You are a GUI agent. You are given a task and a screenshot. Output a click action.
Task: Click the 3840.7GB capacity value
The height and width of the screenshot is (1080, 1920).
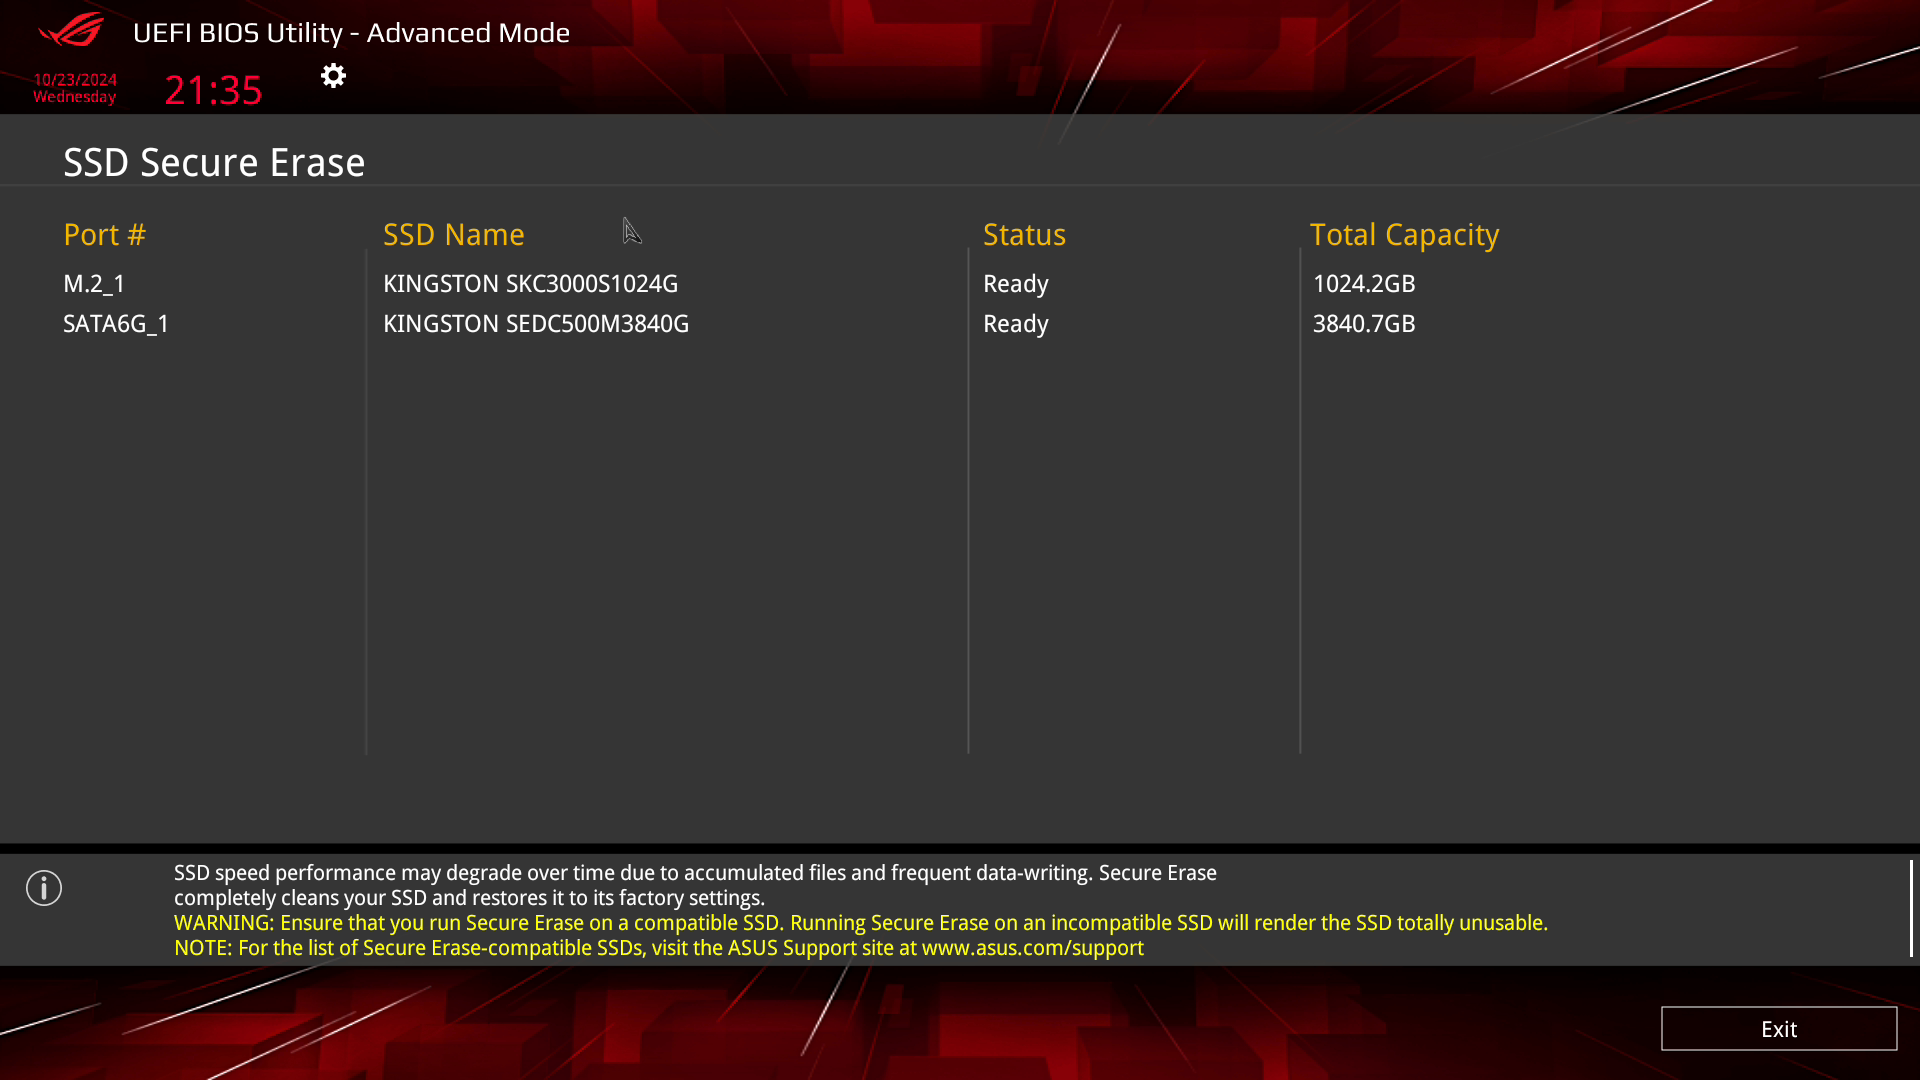(x=1364, y=324)
